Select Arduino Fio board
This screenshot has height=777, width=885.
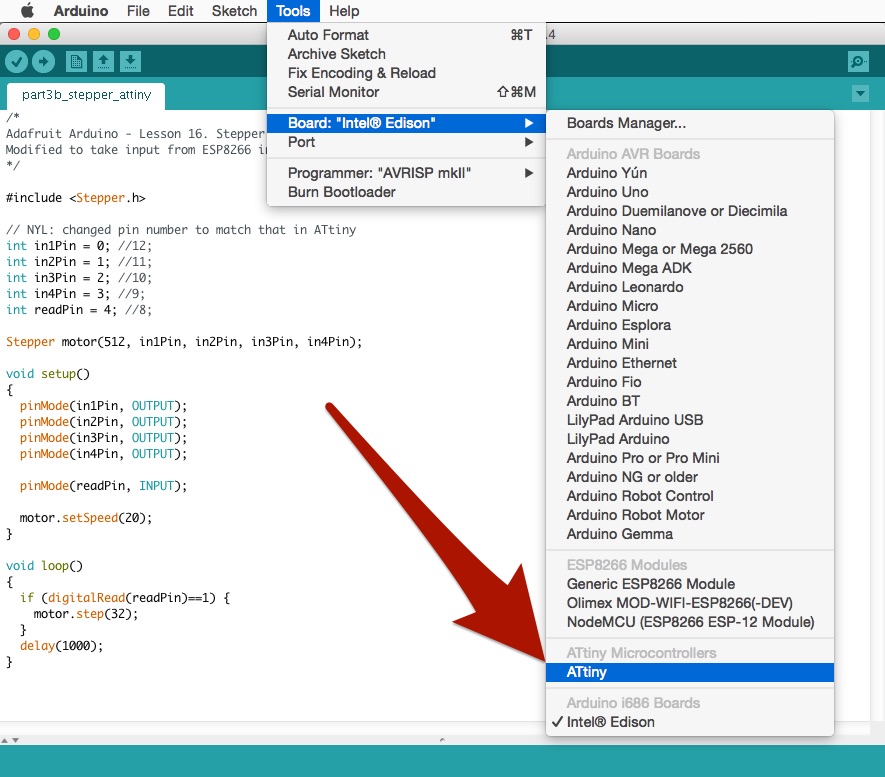690,382
